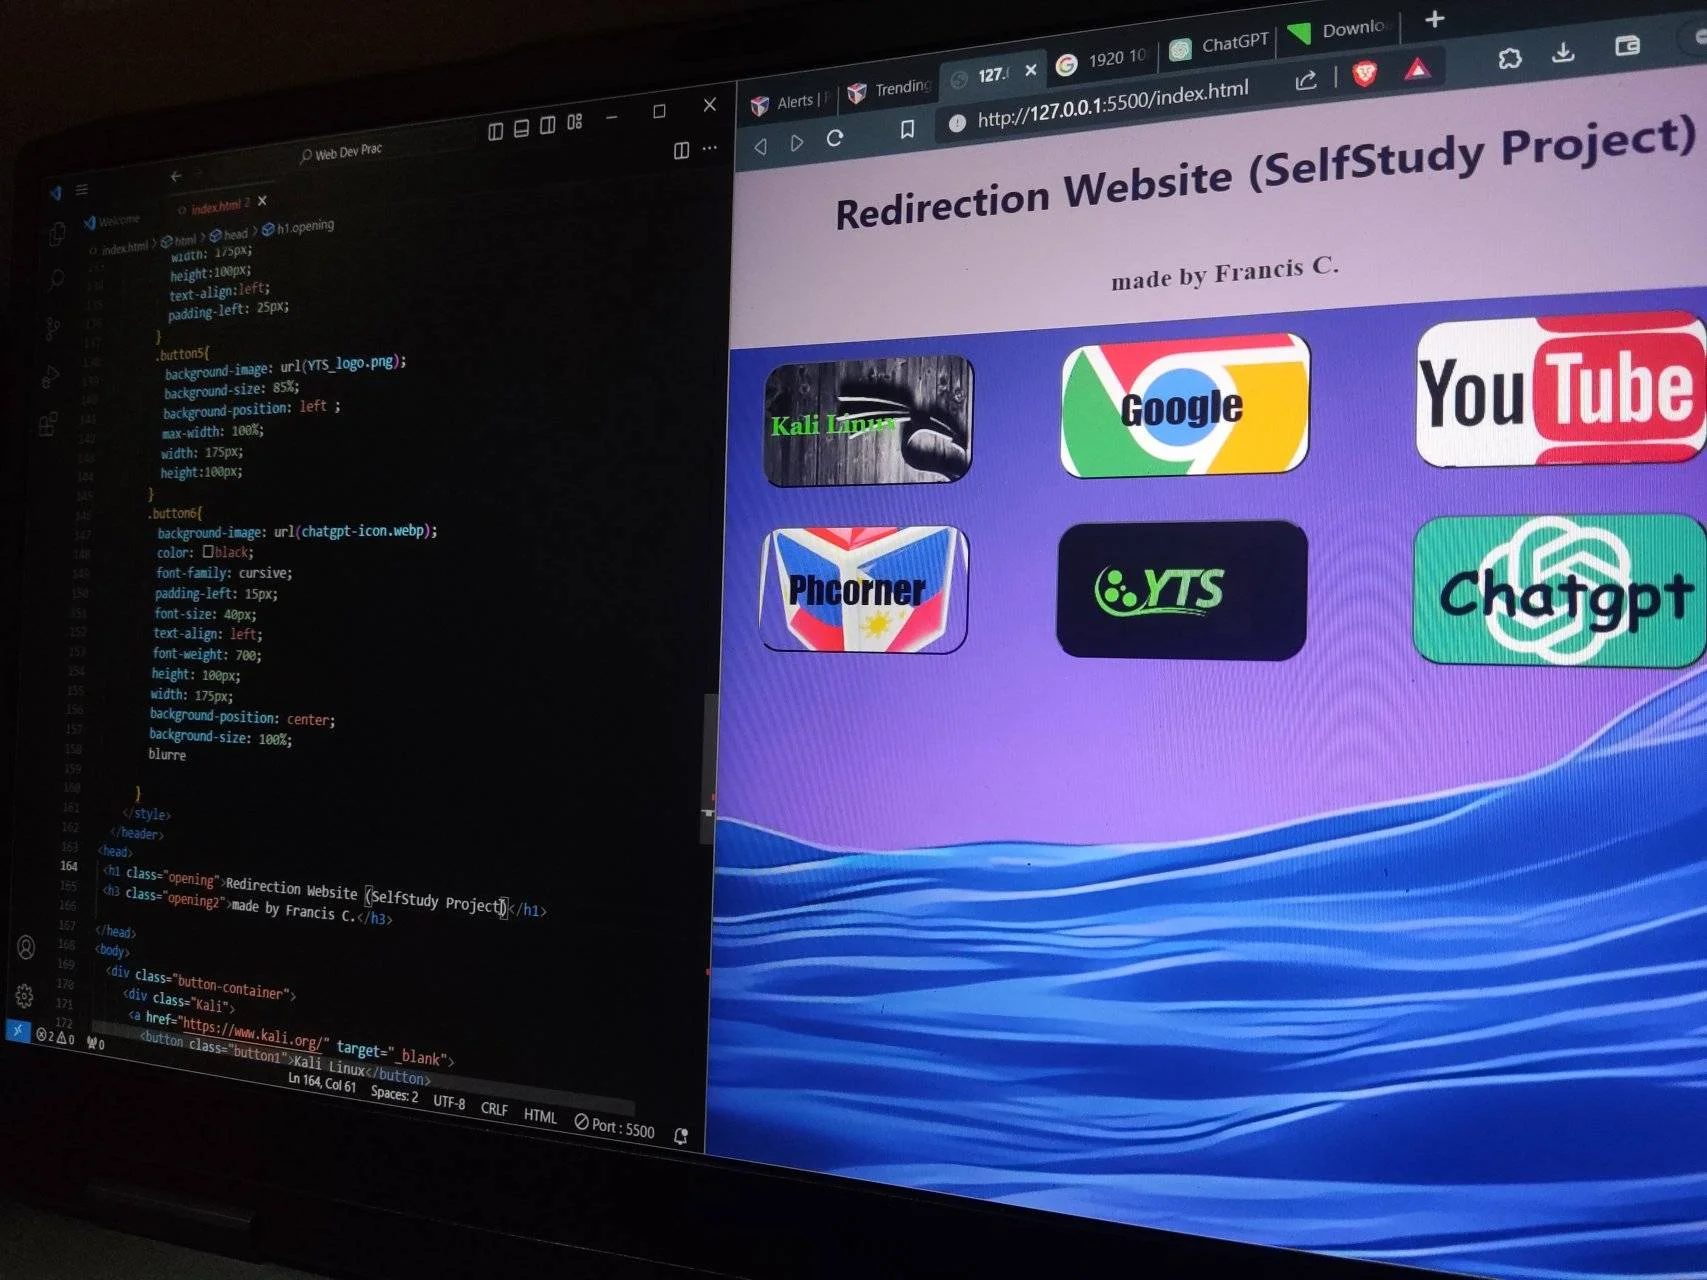Switch to the Downlo browser tab

click(x=1340, y=31)
